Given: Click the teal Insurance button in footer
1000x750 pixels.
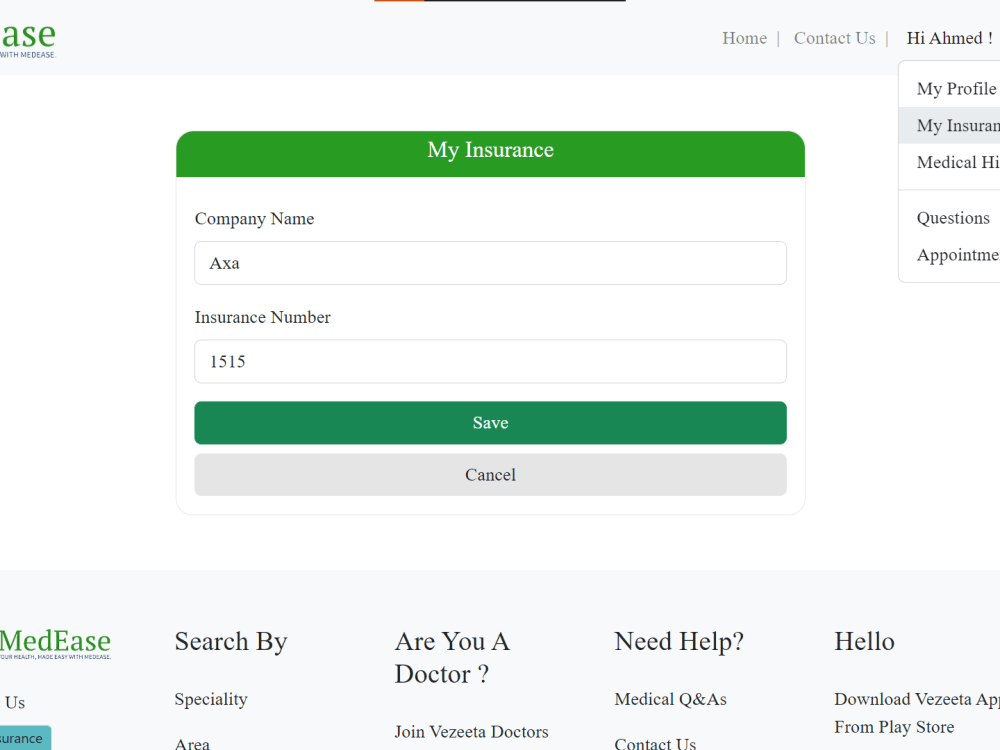Looking at the screenshot, I should (x=24, y=738).
